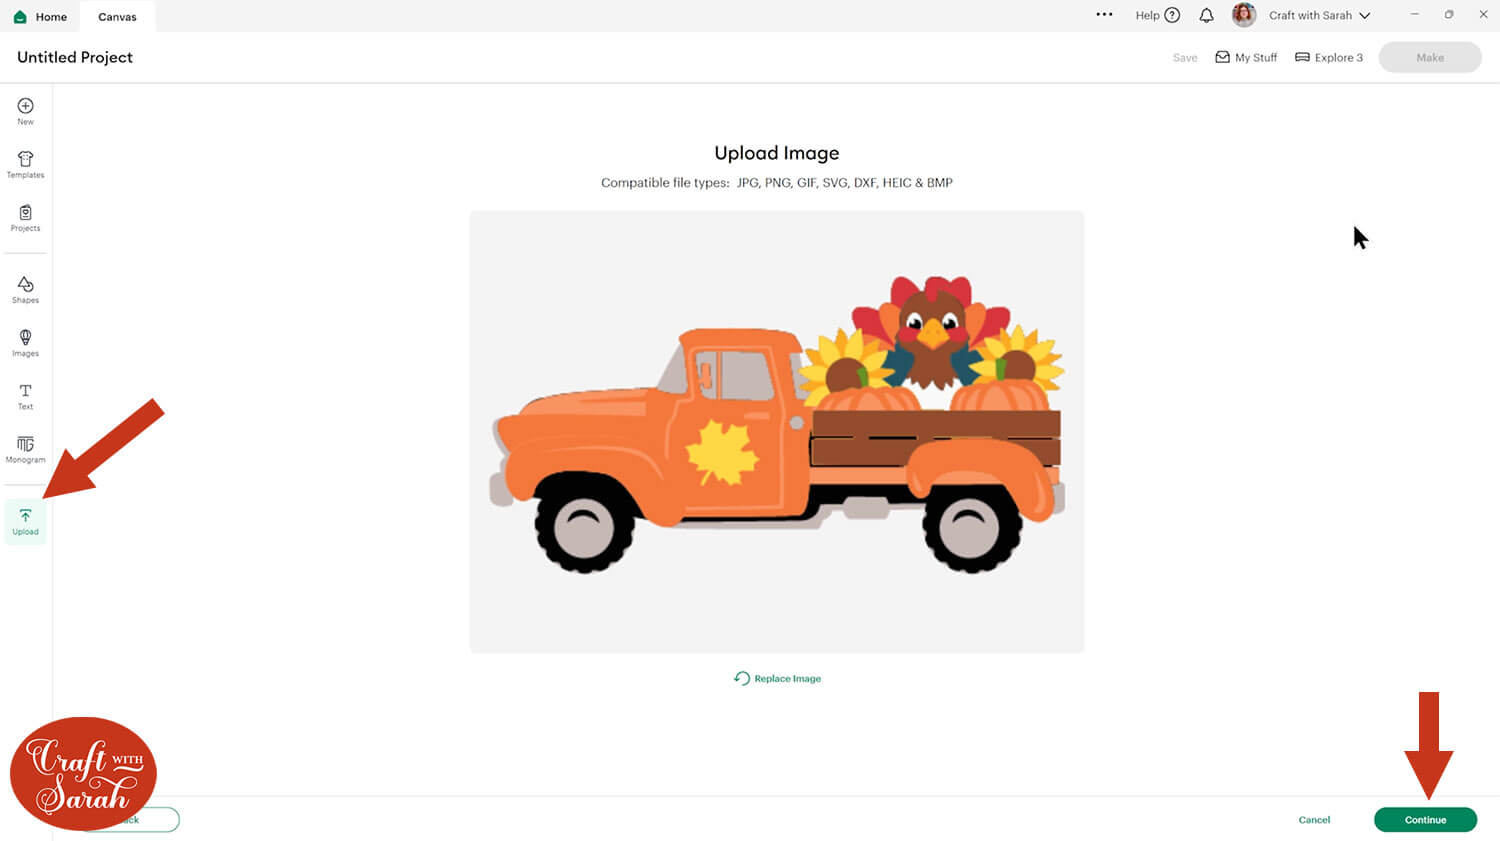Open the Images library icon

click(25, 340)
